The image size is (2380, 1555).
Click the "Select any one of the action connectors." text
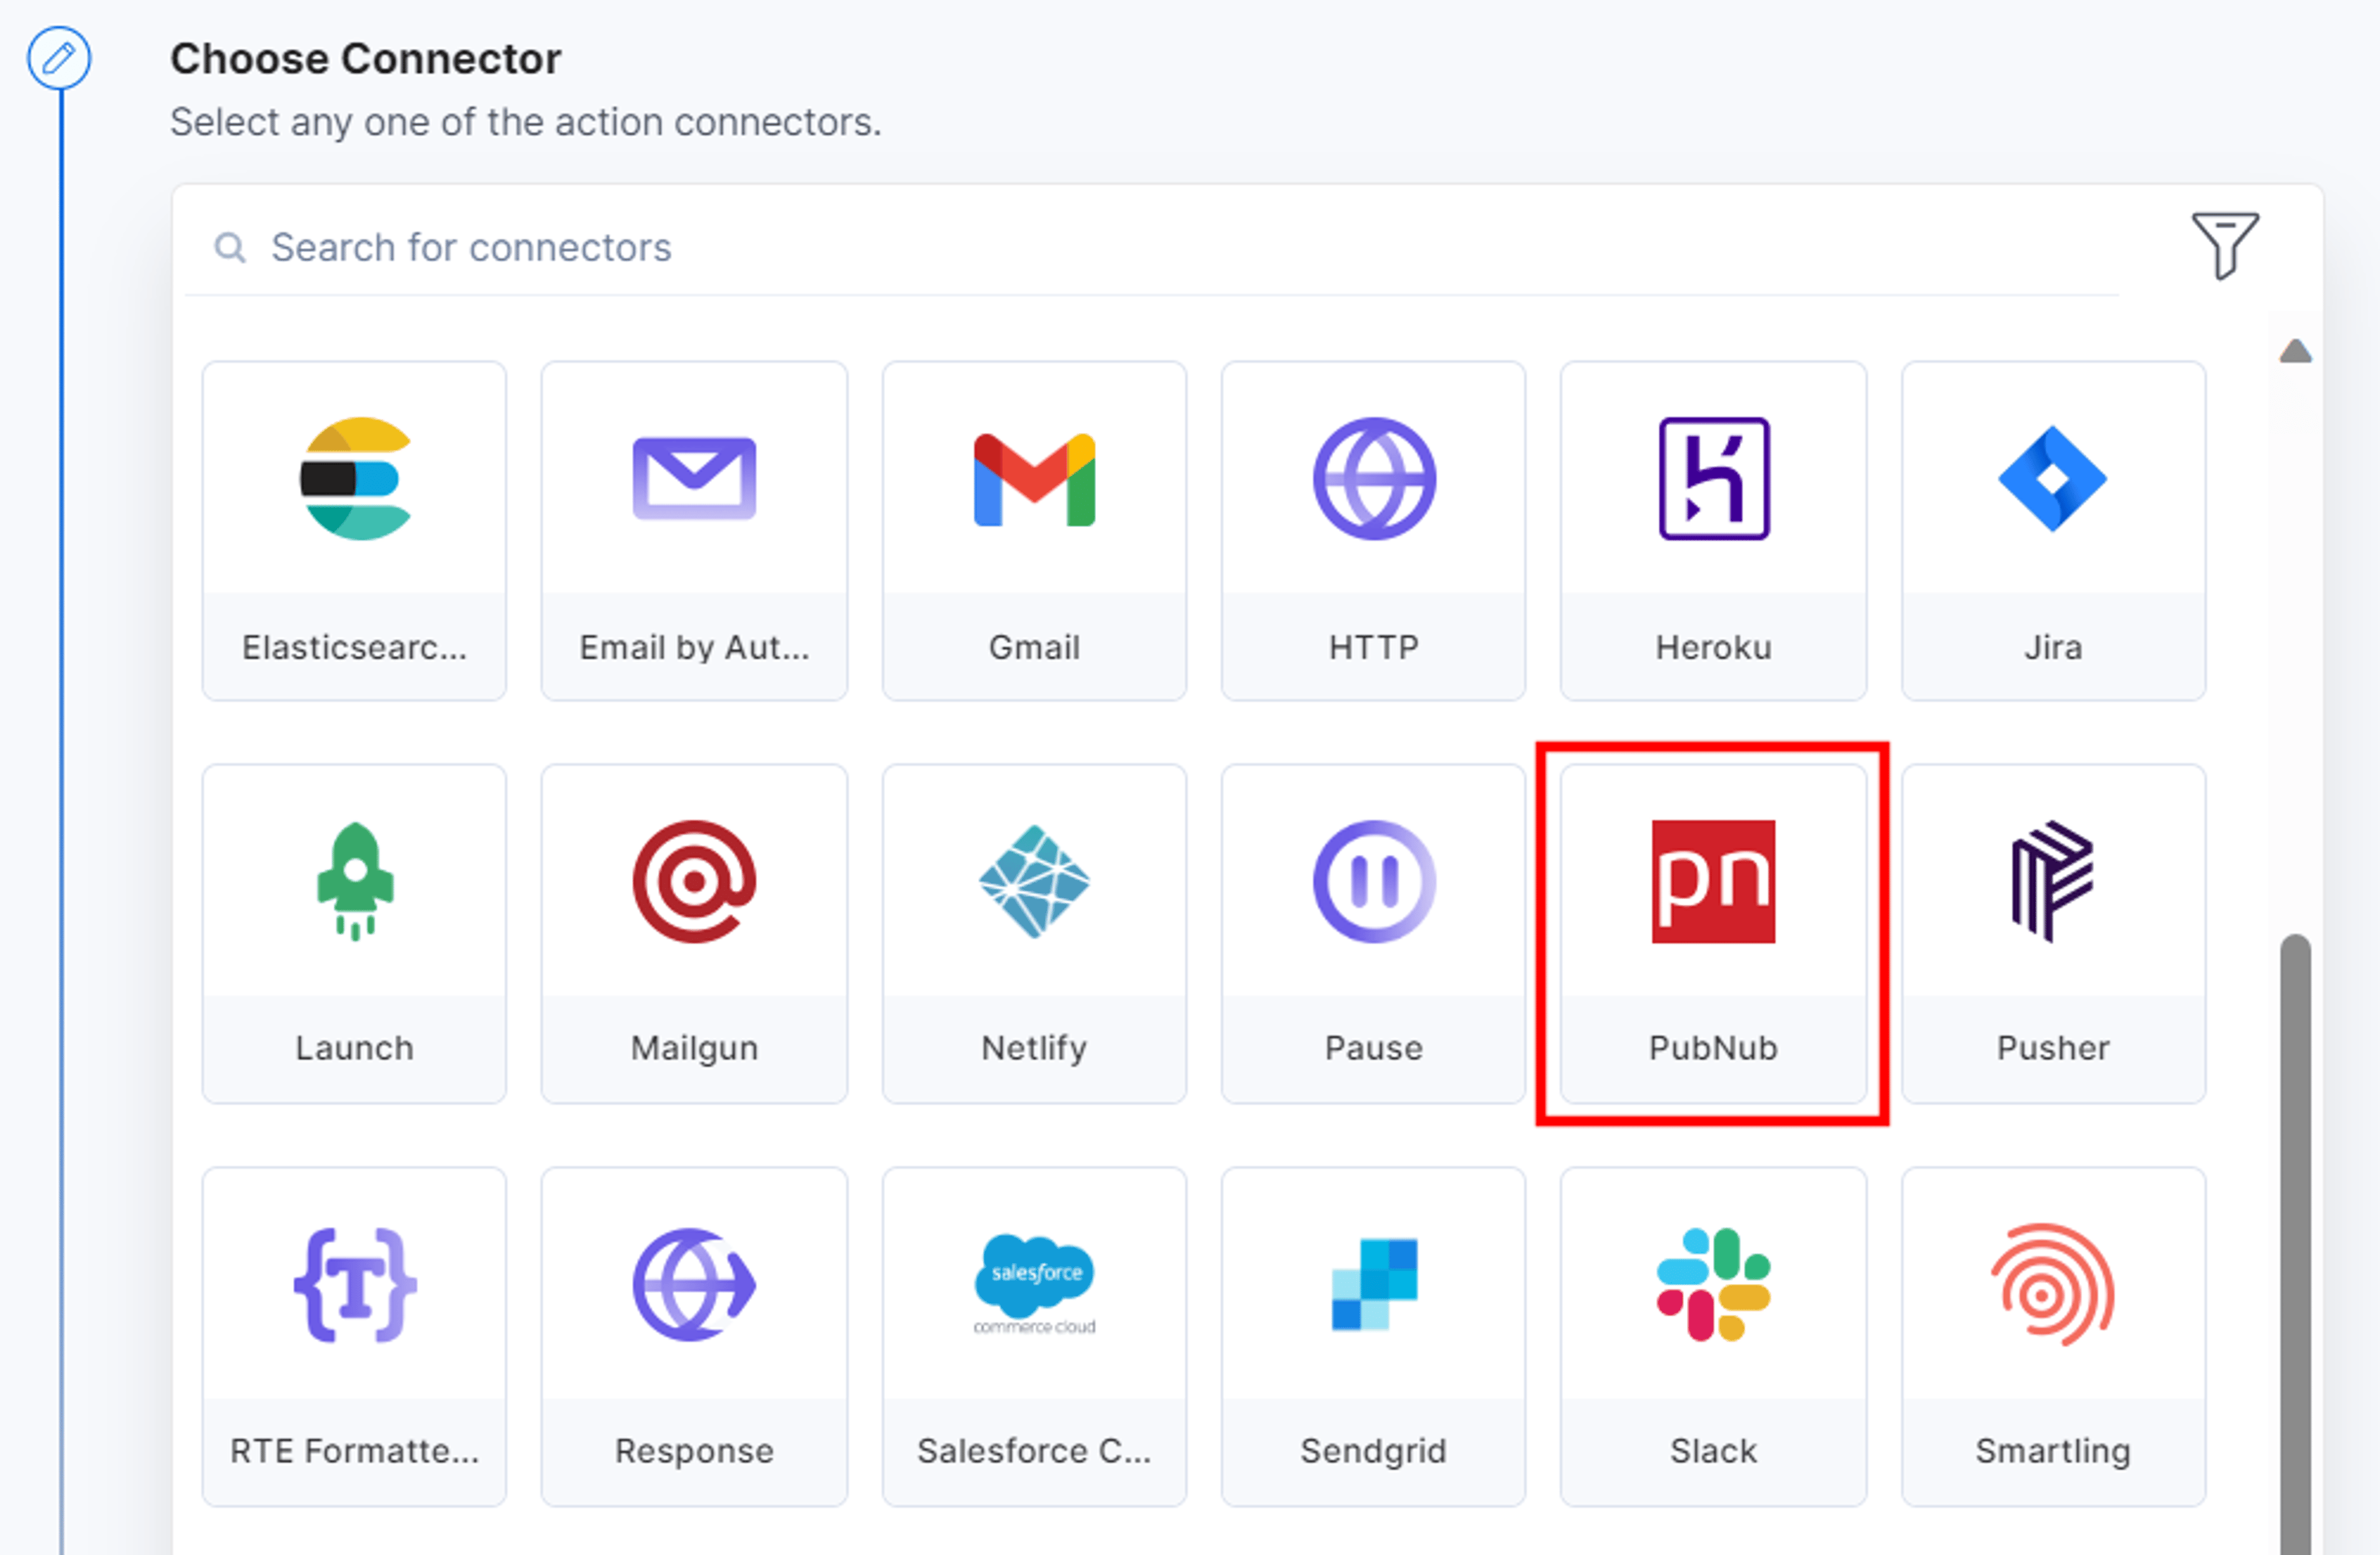[526, 122]
